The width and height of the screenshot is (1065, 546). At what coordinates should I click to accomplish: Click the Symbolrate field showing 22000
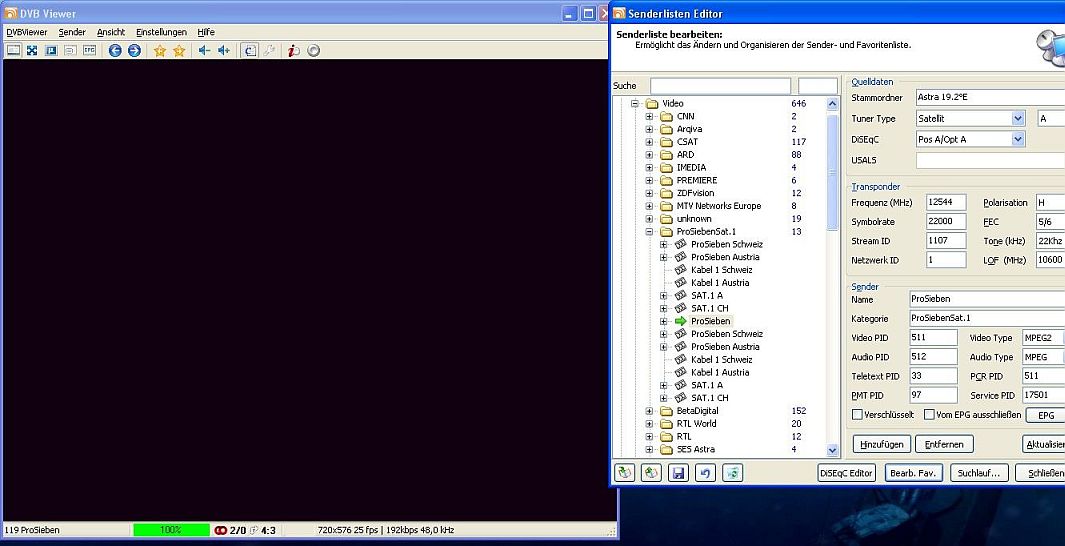coord(946,221)
